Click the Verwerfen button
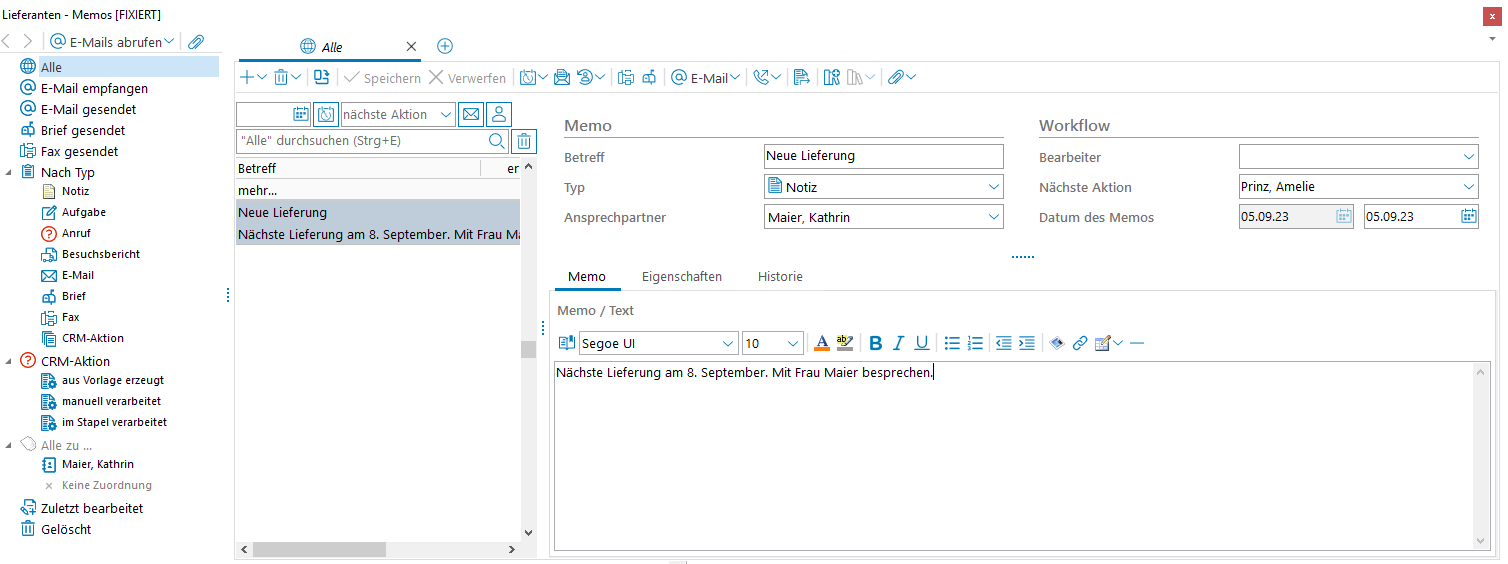 (466, 77)
